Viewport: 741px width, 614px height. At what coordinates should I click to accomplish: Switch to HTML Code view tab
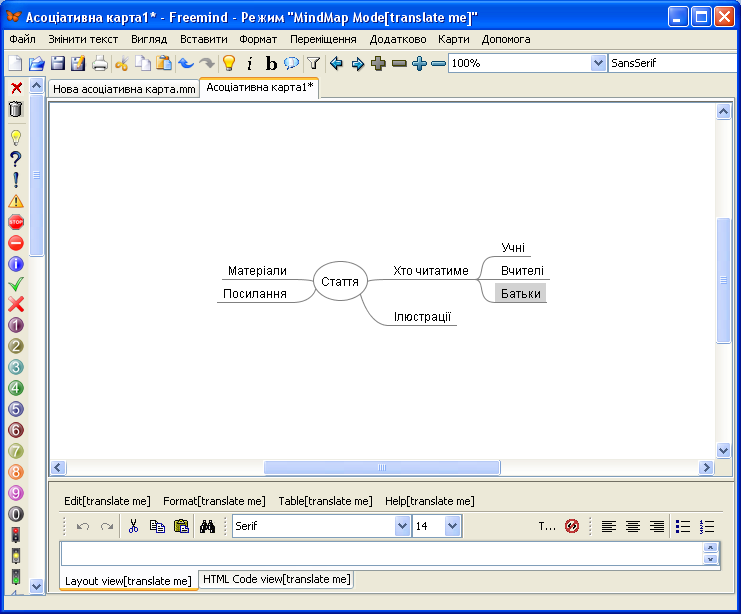[x=276, y=579]
